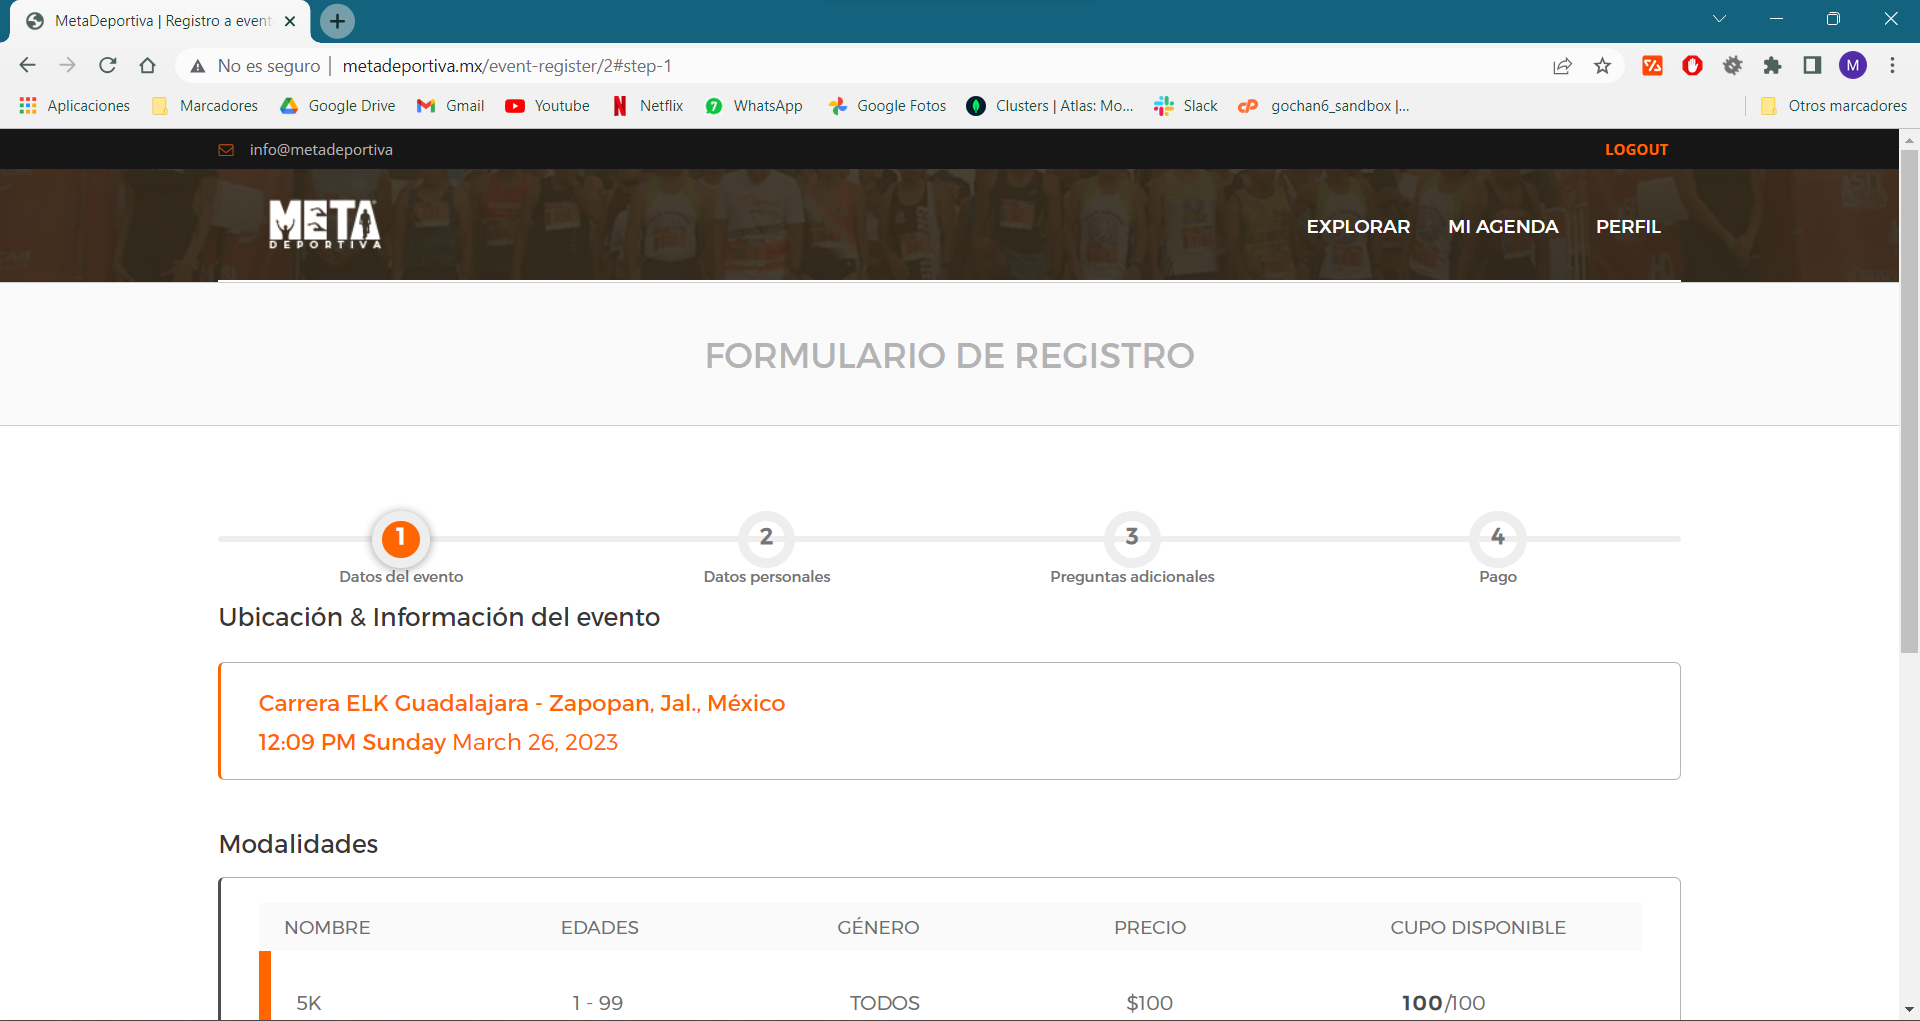The height and width of the screenshot is (1021, 1920).
Task: Open the gray gear extension icon
Action: tap(1732, 66)
